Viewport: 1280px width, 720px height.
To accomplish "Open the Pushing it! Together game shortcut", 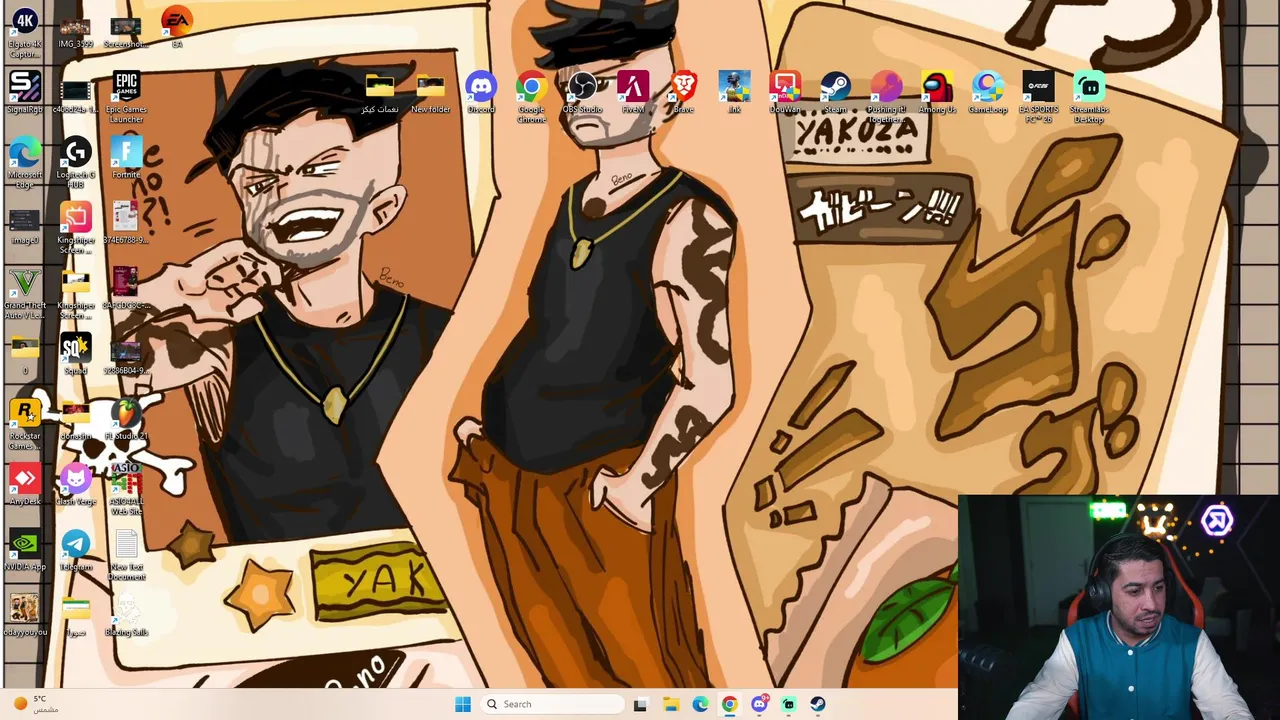I will point(886,98).
